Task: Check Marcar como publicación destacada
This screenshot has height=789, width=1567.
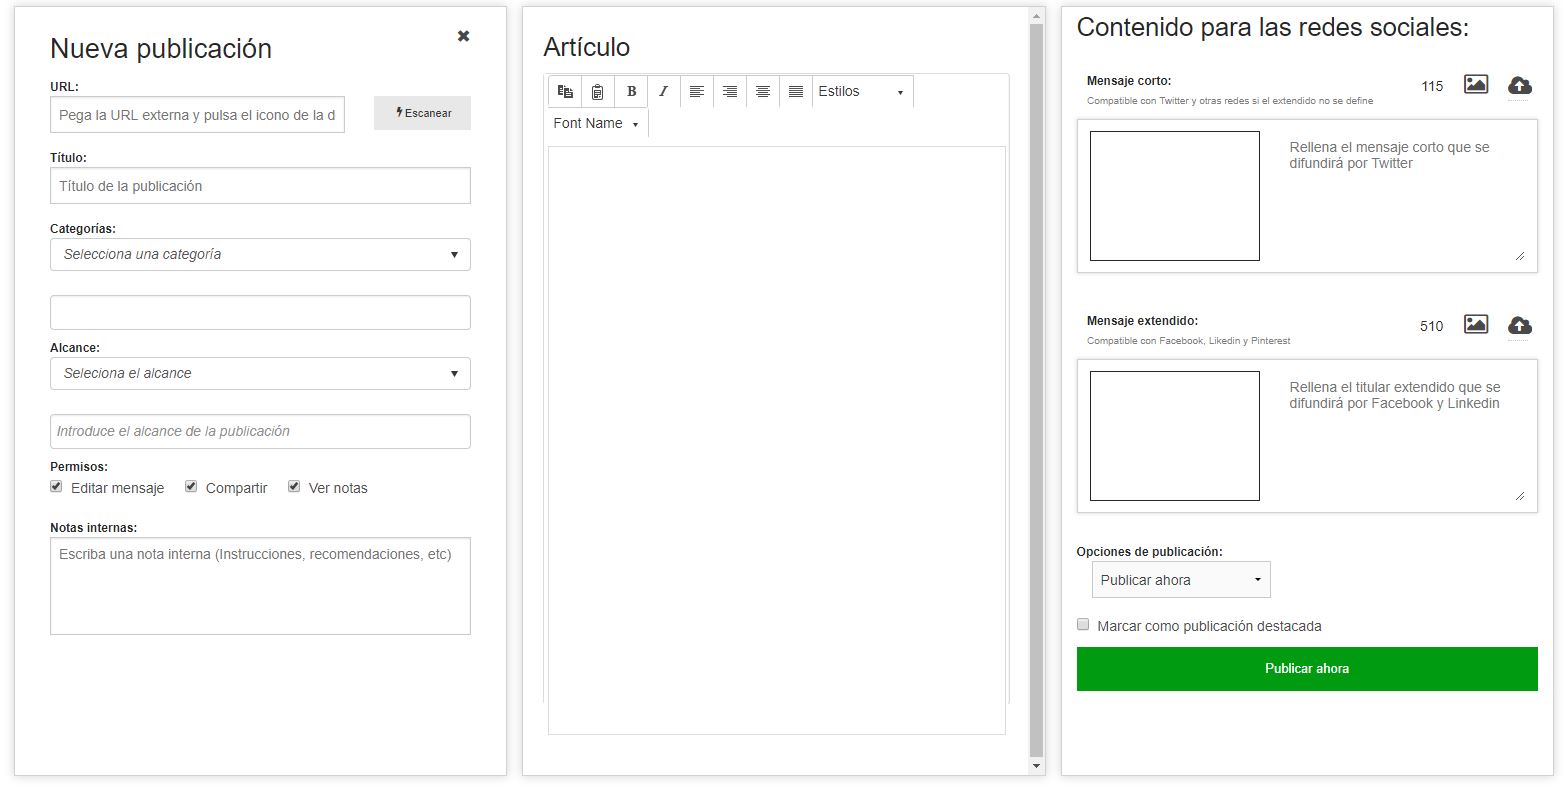Action: [x=1083, y=624]
